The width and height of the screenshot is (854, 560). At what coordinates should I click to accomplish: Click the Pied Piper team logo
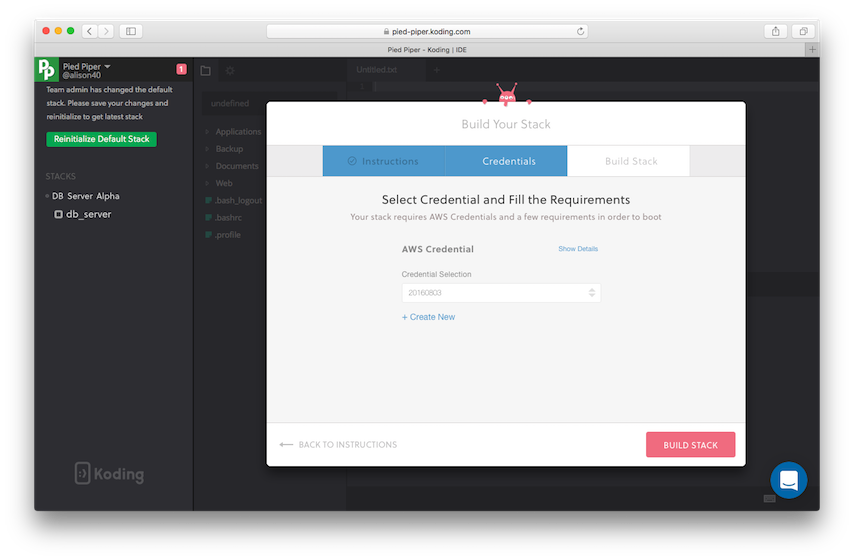point(46,70)
